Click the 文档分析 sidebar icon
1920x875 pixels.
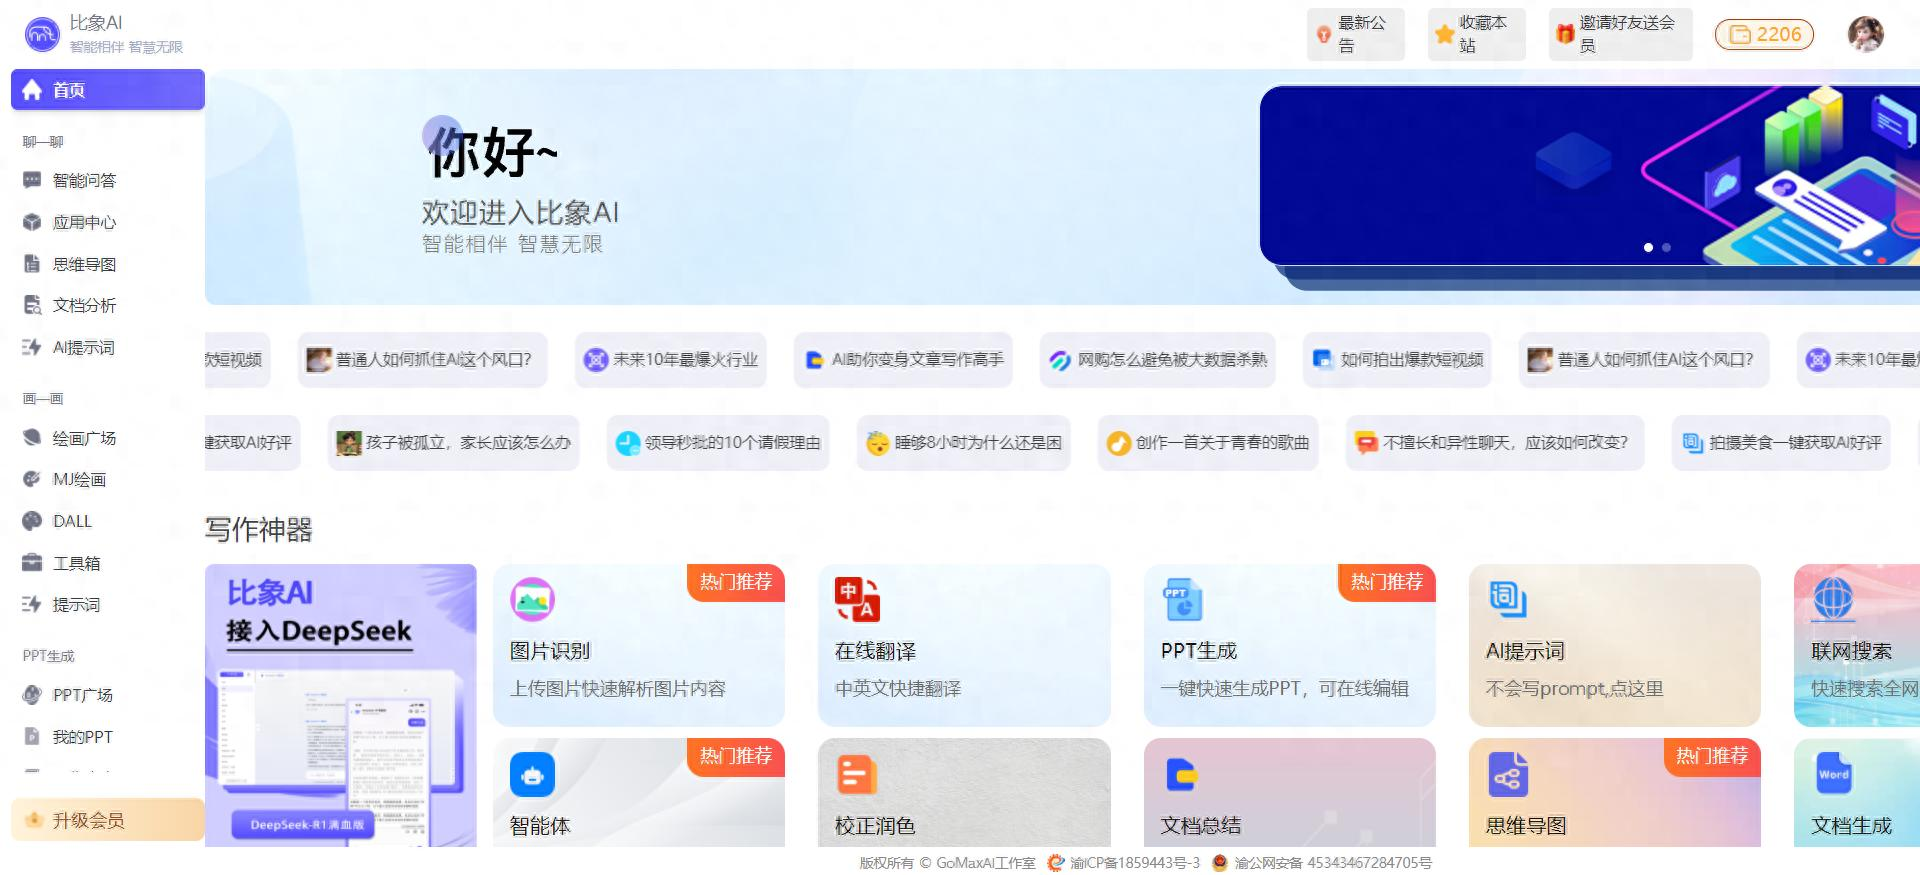32,305
